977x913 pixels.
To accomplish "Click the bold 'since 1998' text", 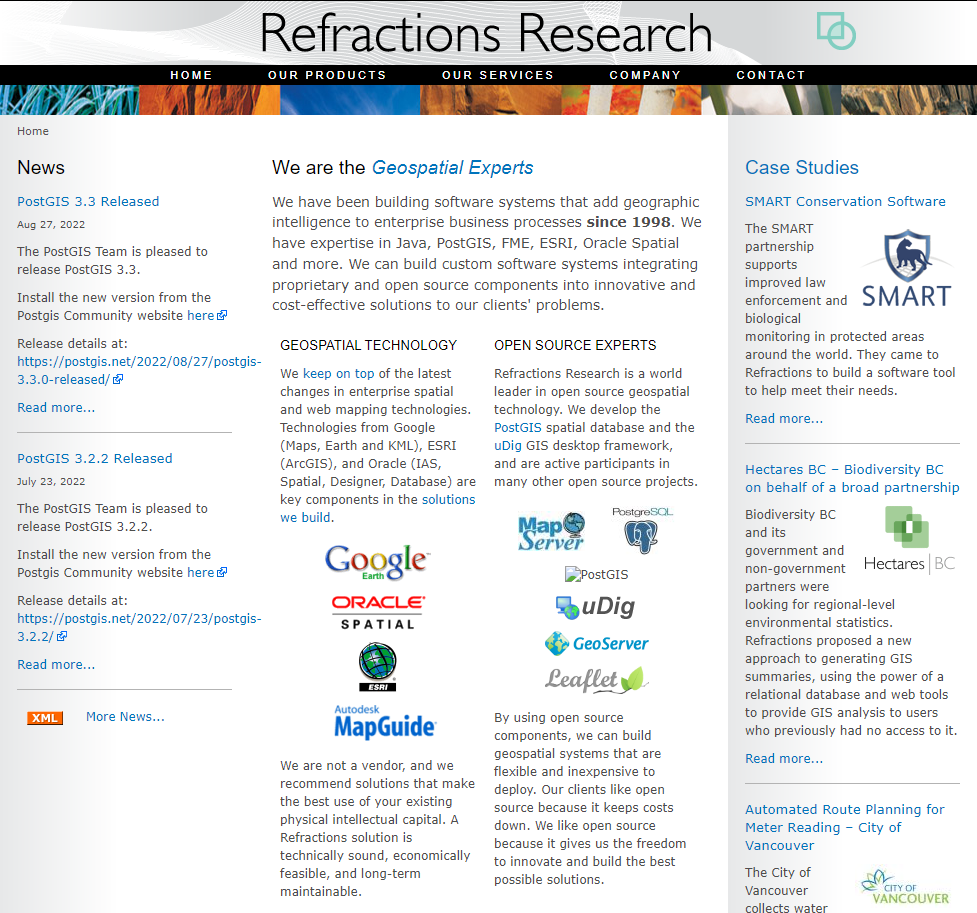I will tap(629, 222).
